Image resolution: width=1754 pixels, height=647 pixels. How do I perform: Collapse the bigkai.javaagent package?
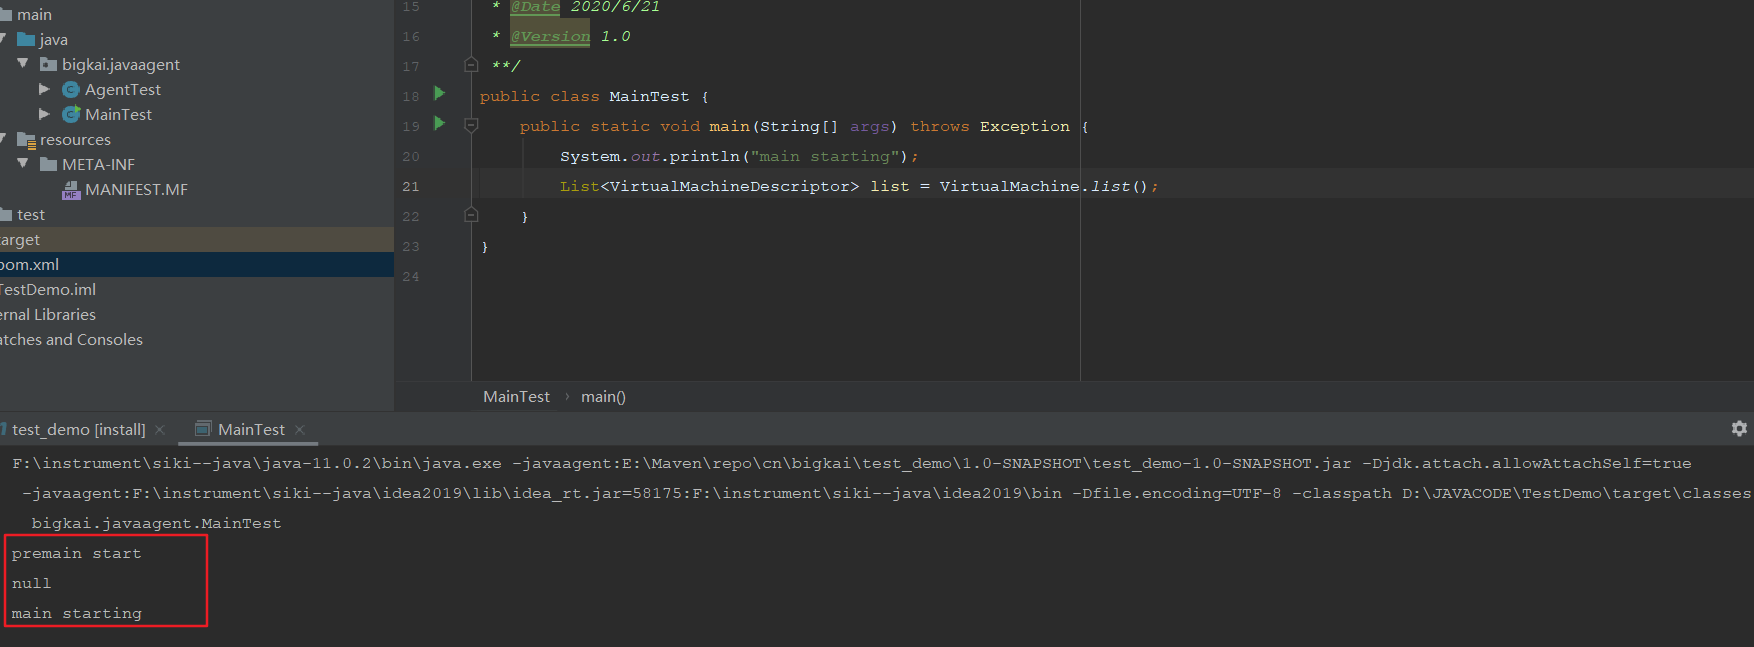click(23, 63)
